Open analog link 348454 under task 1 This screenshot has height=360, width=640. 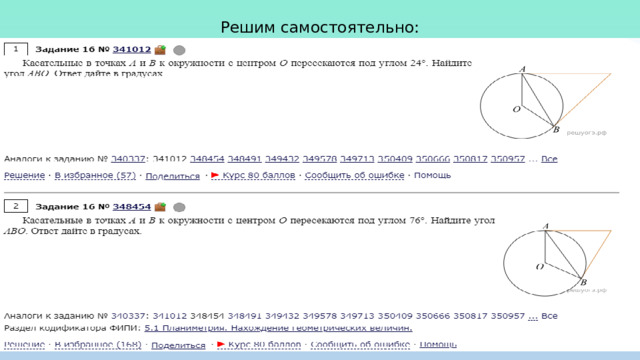pyautogui.click(x=207, y=159)
